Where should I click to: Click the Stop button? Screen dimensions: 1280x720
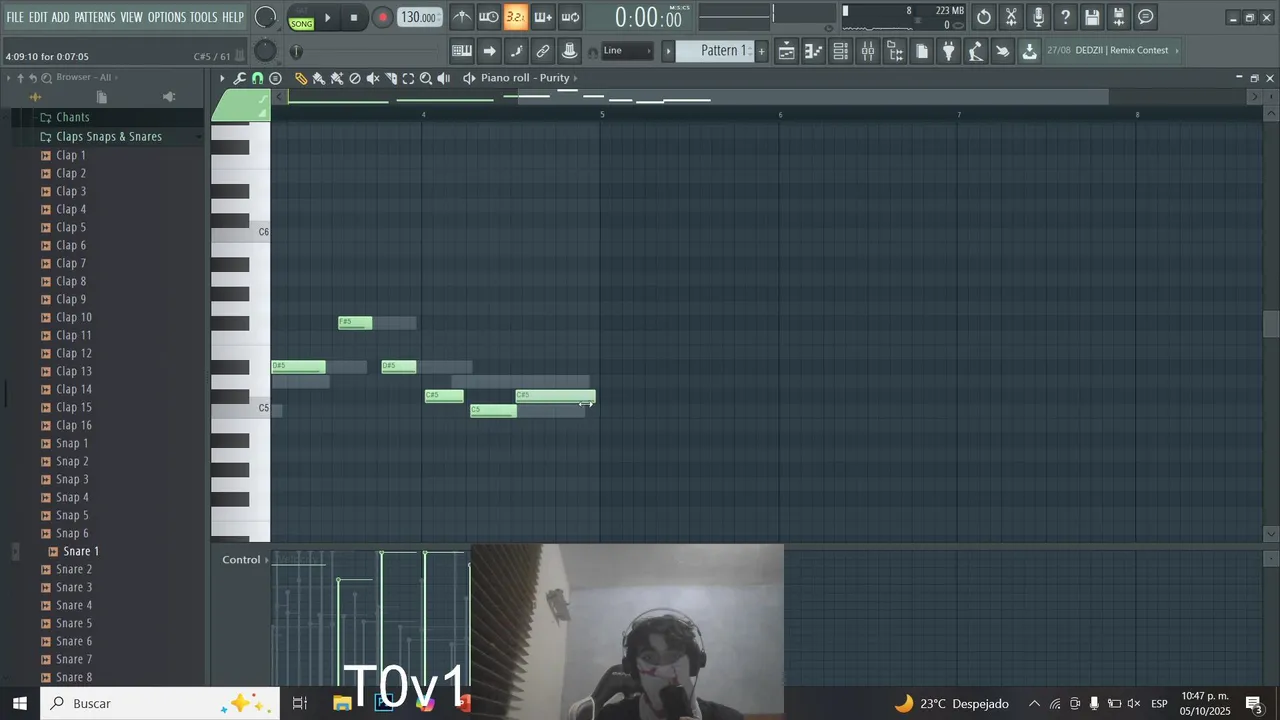click(354, 17)
